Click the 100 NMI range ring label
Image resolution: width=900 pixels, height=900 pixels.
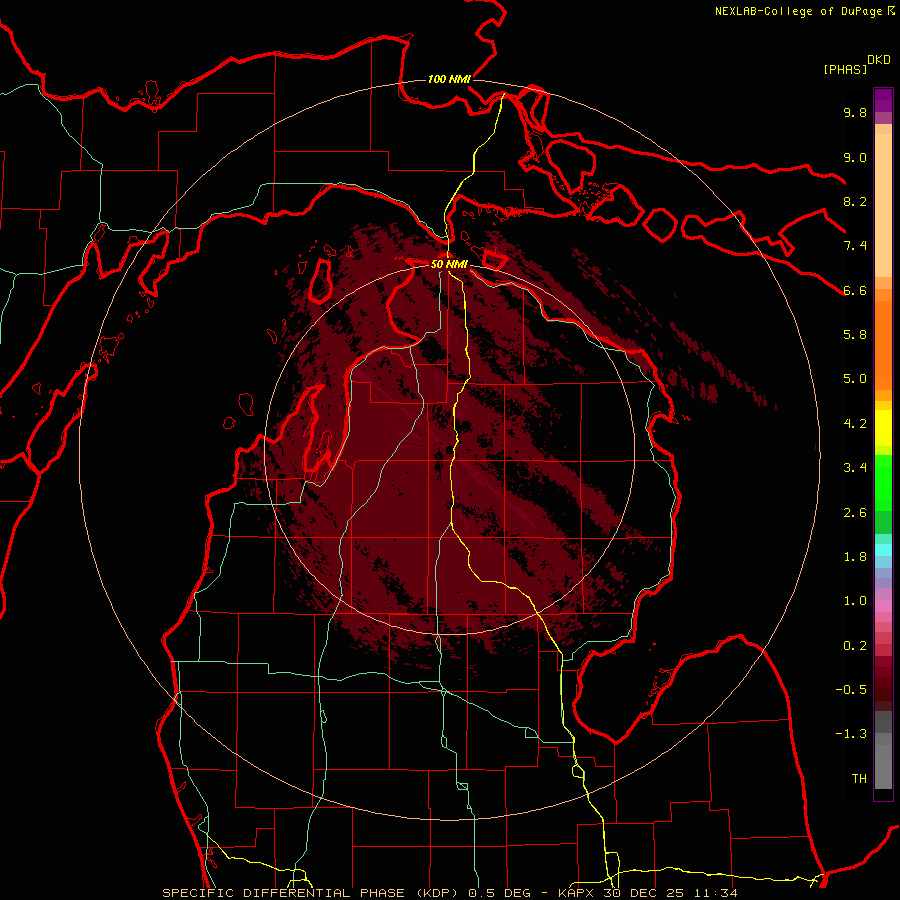tap(449, 79)
